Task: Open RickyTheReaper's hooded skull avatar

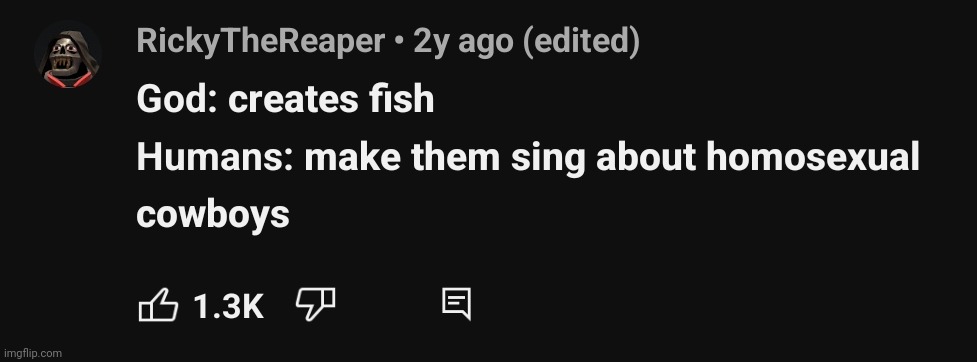Action: [68, 55]
